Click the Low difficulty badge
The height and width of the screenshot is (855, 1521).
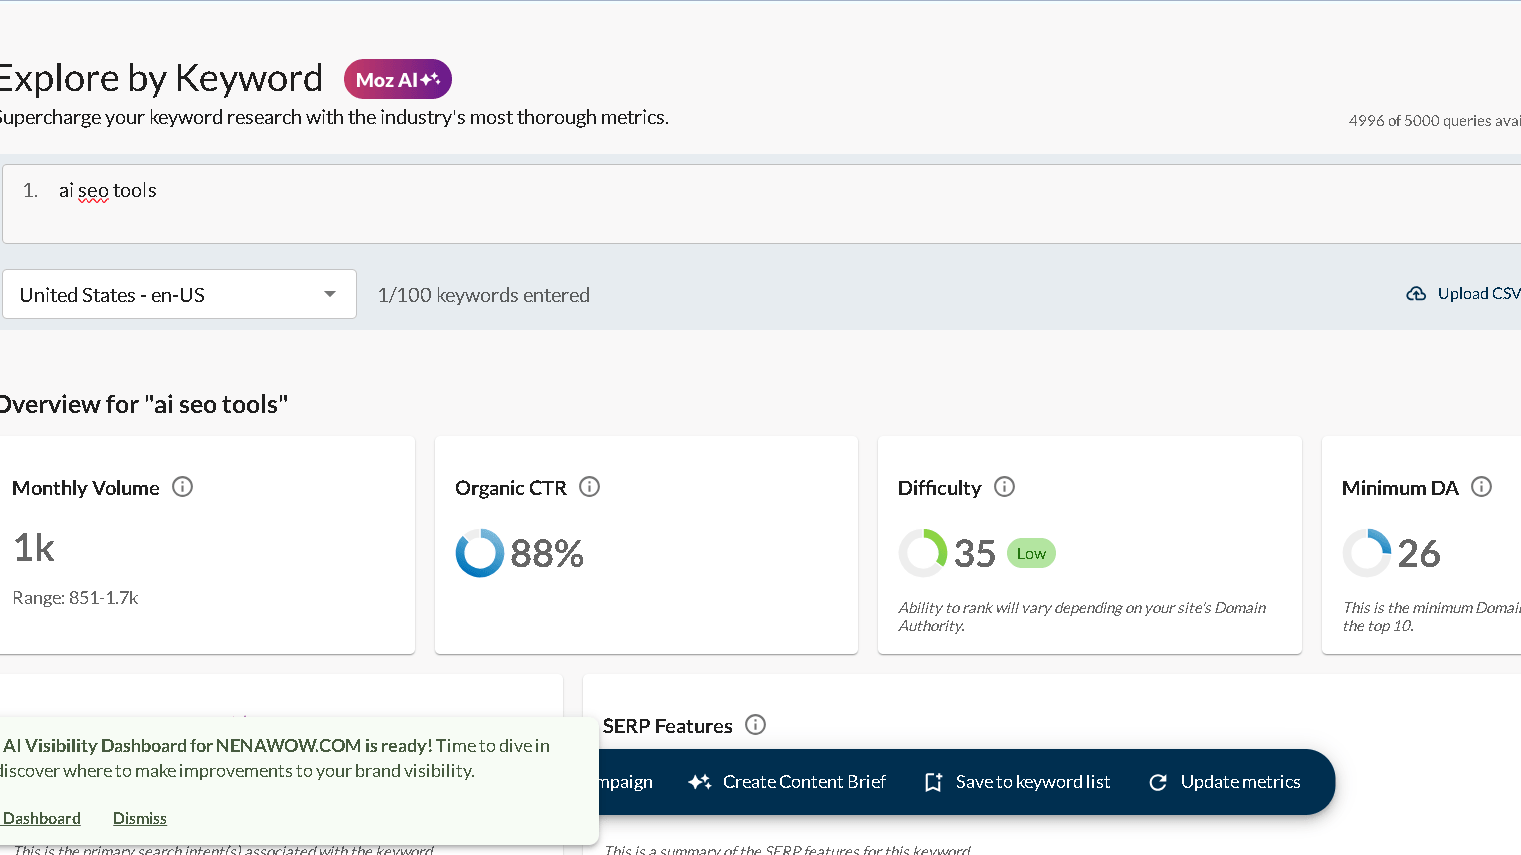tap(1031, 553)
